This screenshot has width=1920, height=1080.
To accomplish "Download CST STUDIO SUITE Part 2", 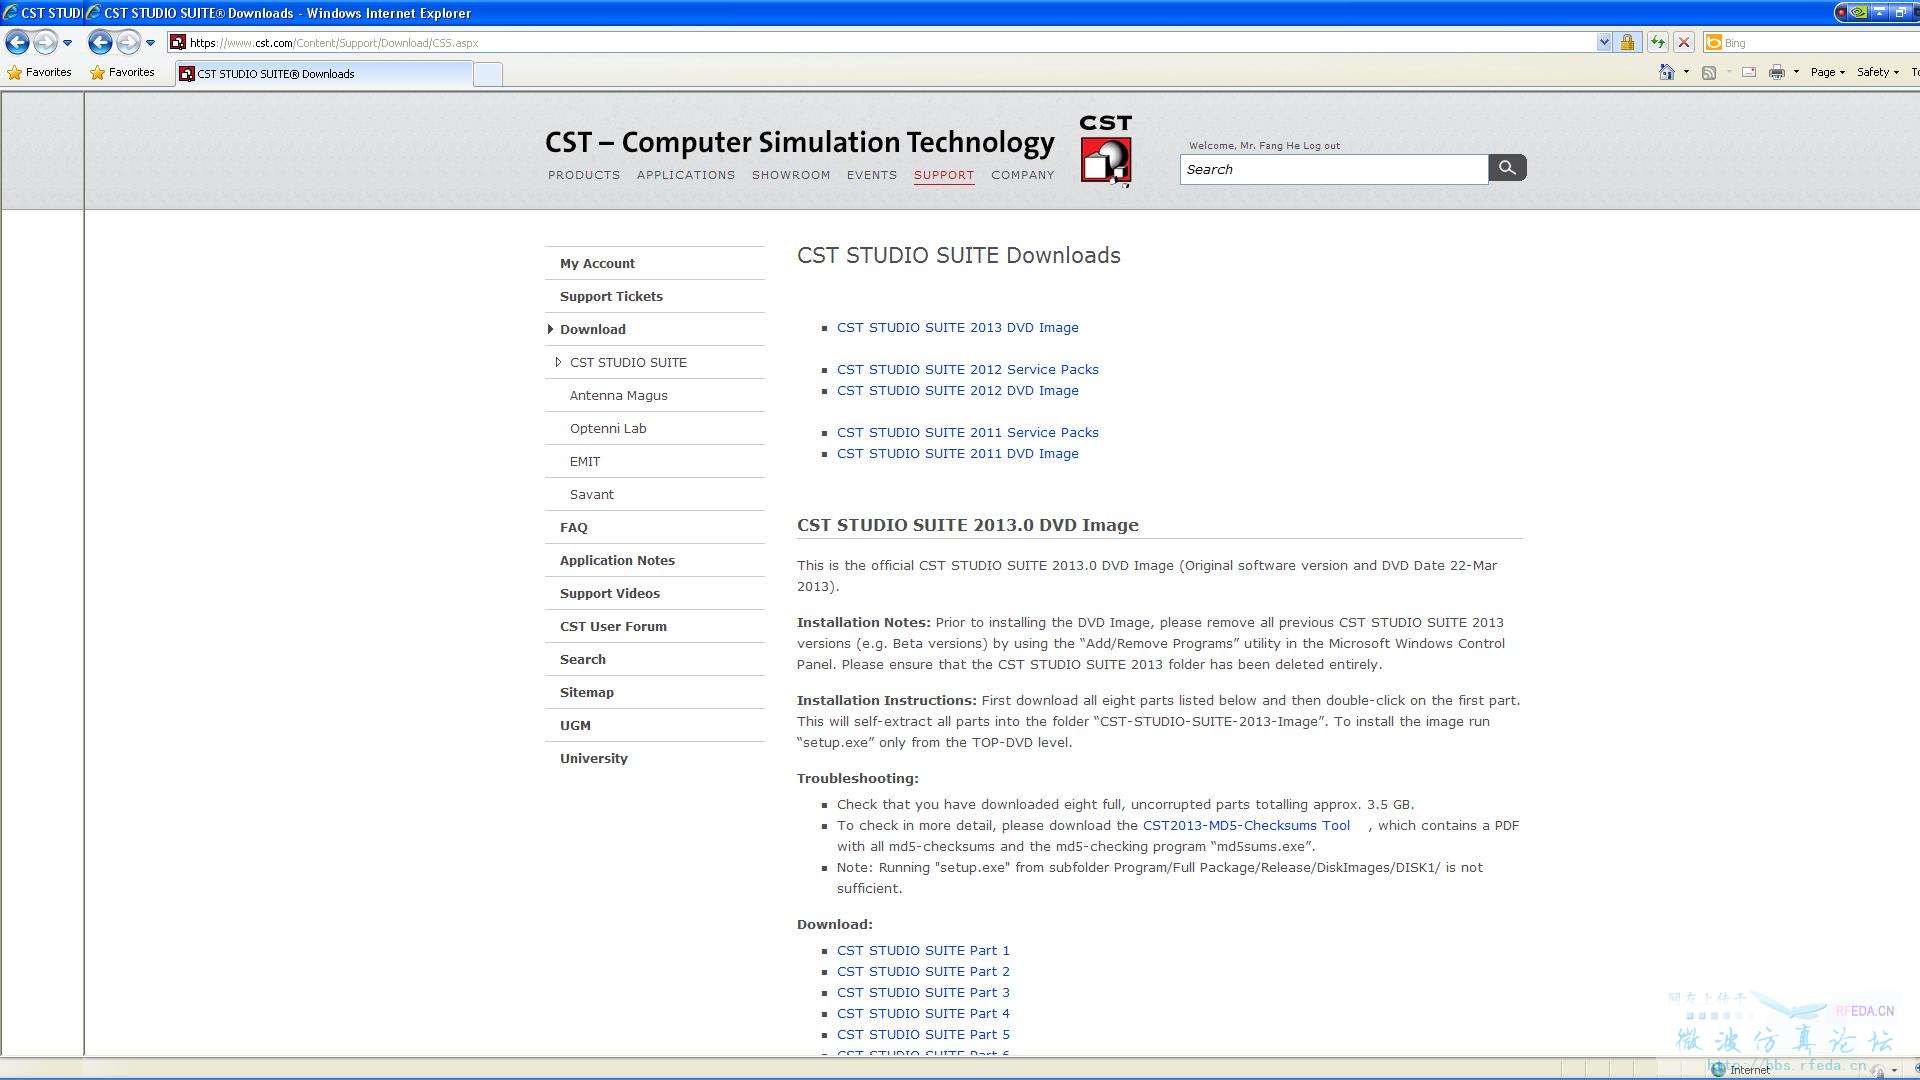I will pos(923,971).
